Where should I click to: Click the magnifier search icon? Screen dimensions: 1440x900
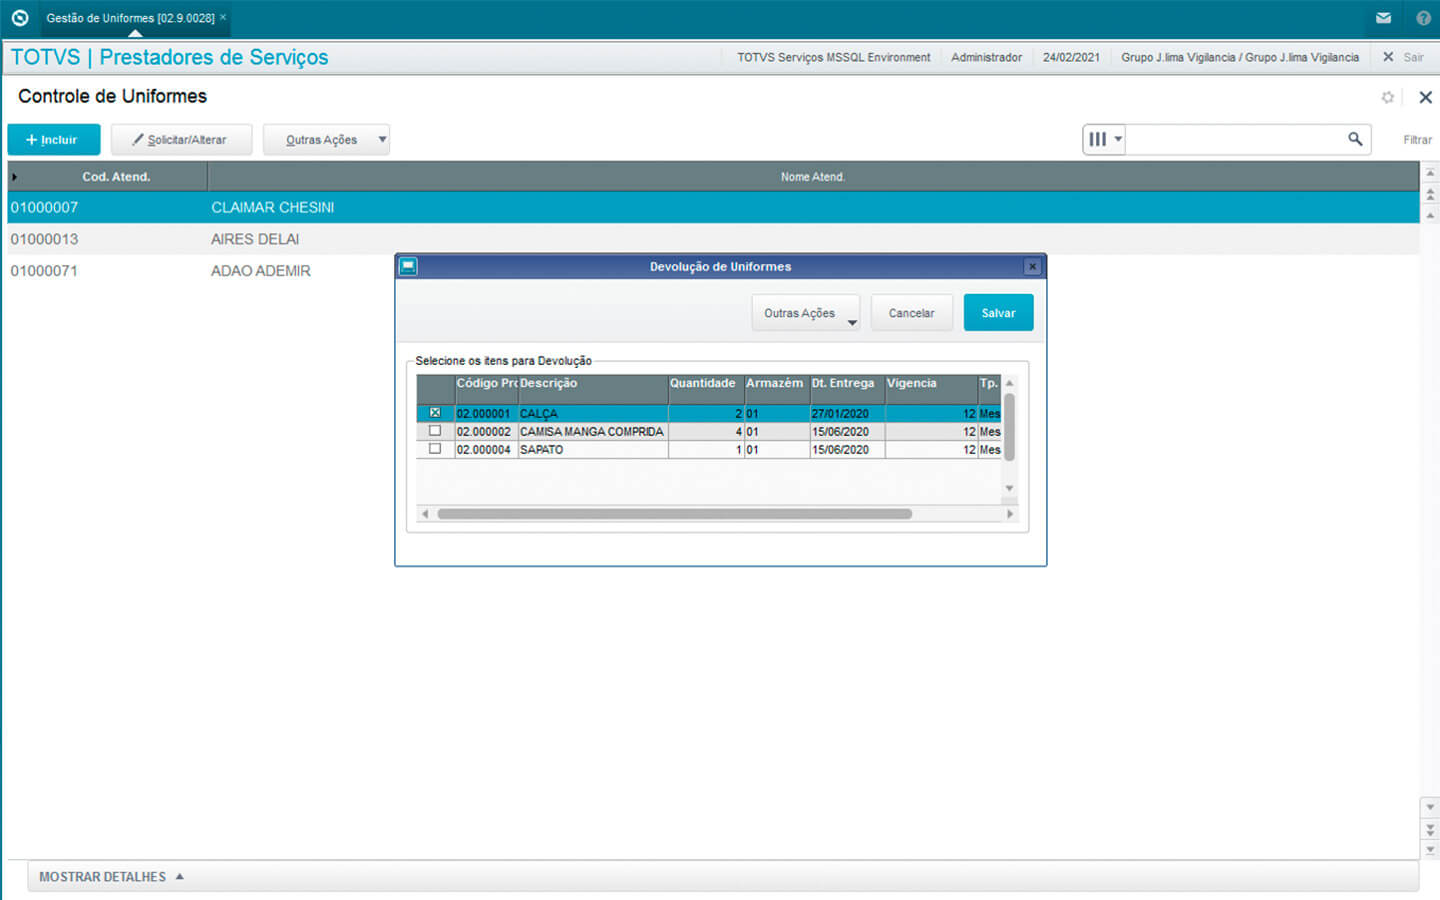click(x=1355, y=139)
